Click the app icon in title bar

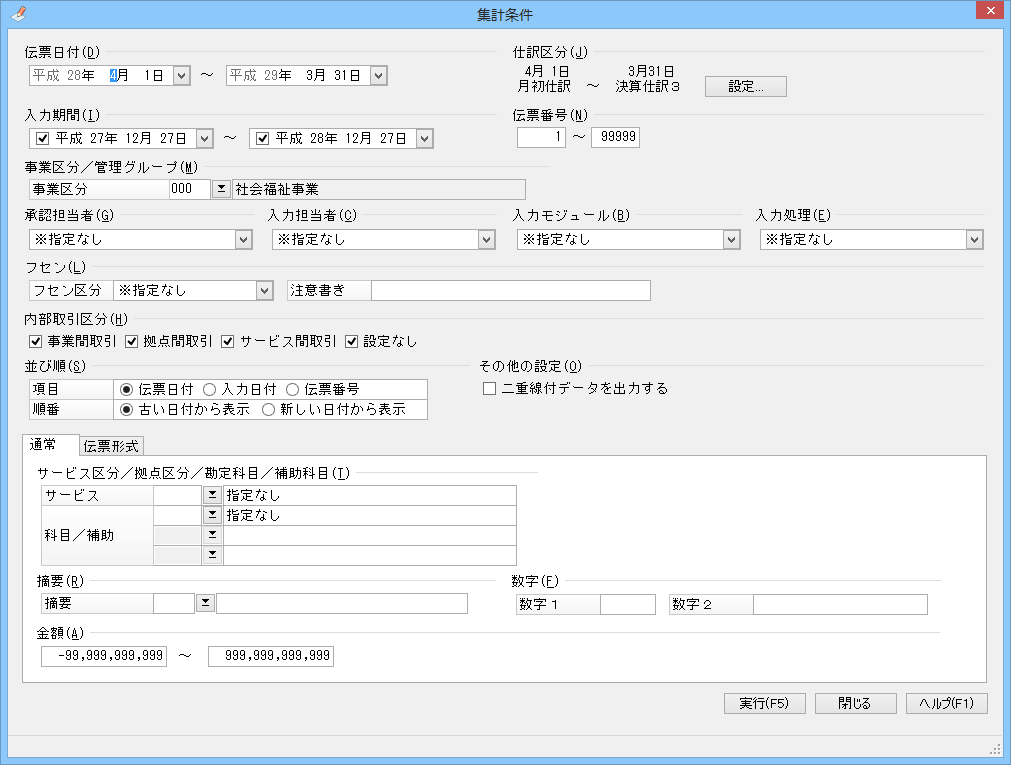[18, 13]
